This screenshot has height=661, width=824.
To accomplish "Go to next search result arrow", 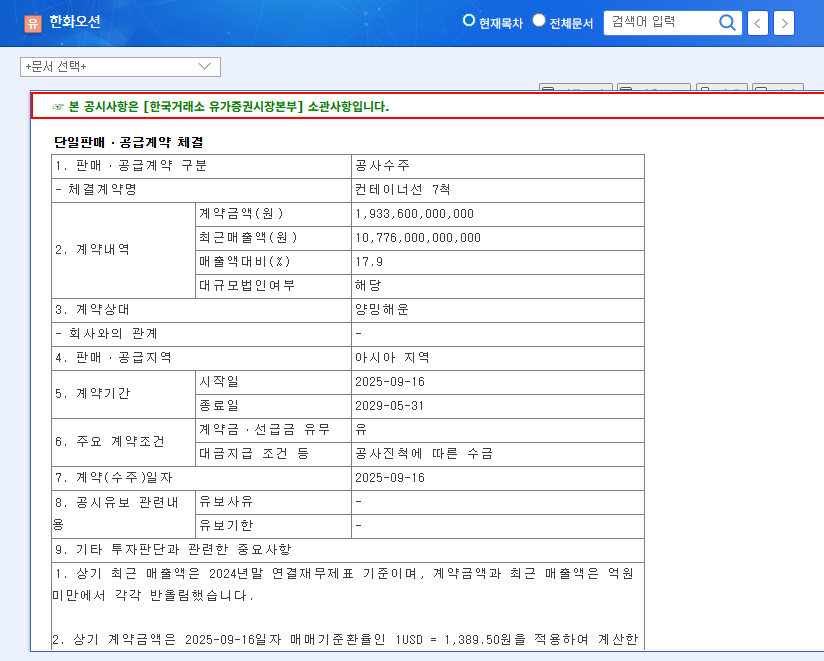I will 784,23.
